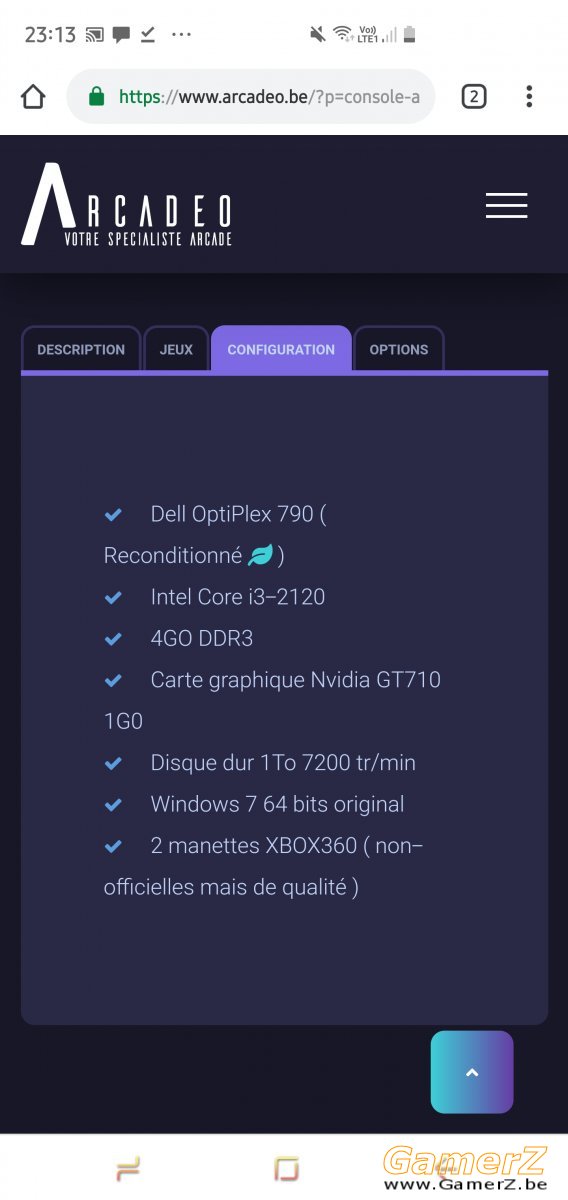
Task: Open the Jeux tab
Action: (176, 349)
